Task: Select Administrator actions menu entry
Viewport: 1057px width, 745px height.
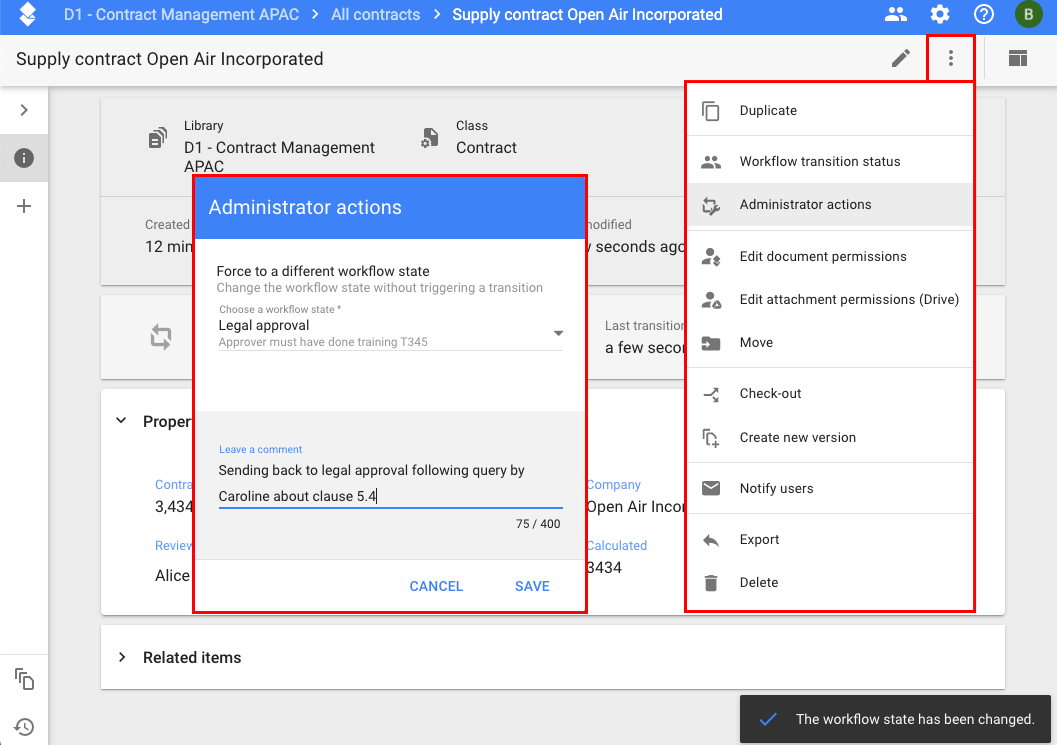Action: 829,205
